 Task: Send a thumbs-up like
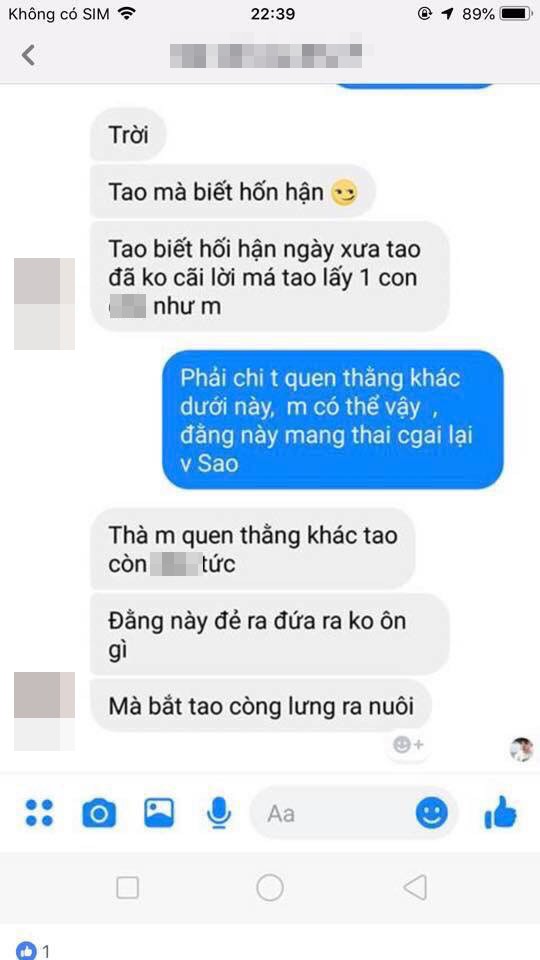(500, 812)
